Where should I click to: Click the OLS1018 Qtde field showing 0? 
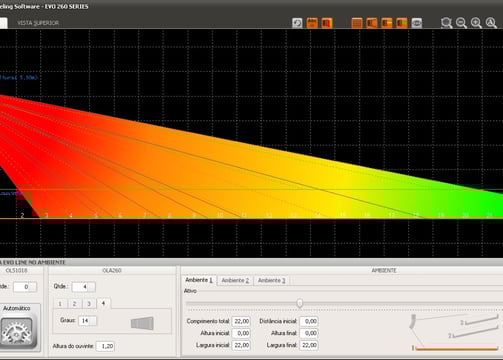[x=25, y=287]
